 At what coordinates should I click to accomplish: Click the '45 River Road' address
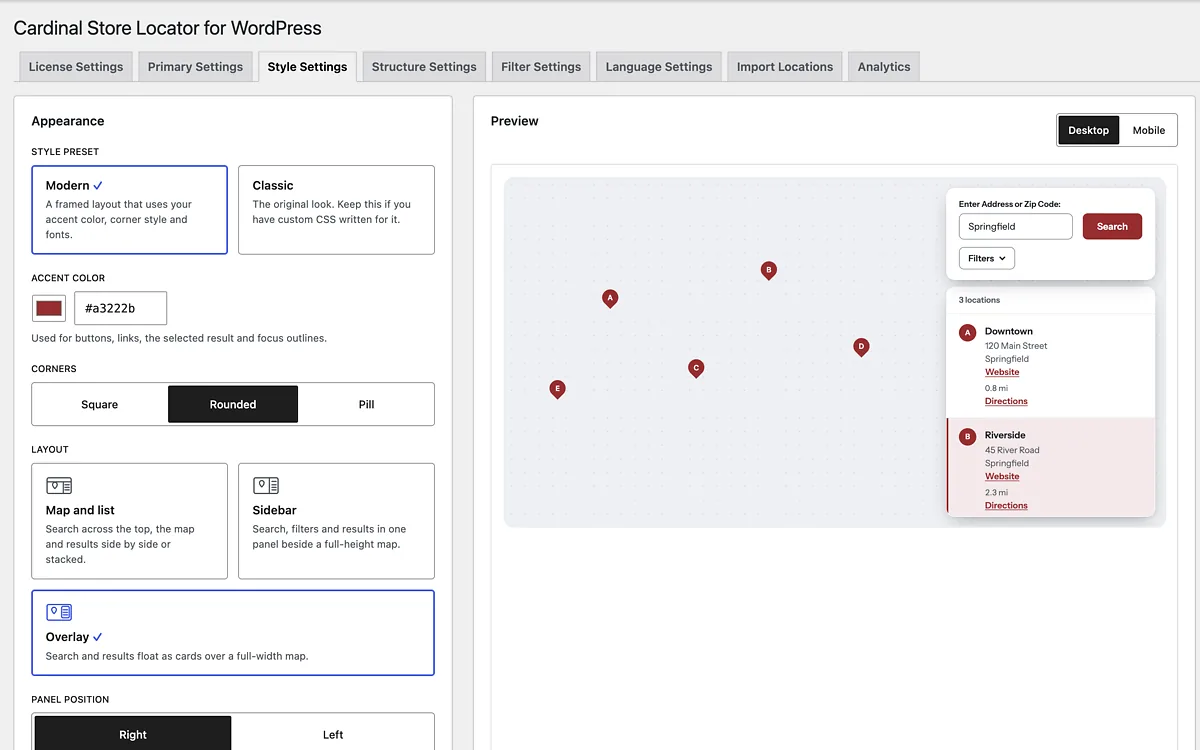point(1012,450)
